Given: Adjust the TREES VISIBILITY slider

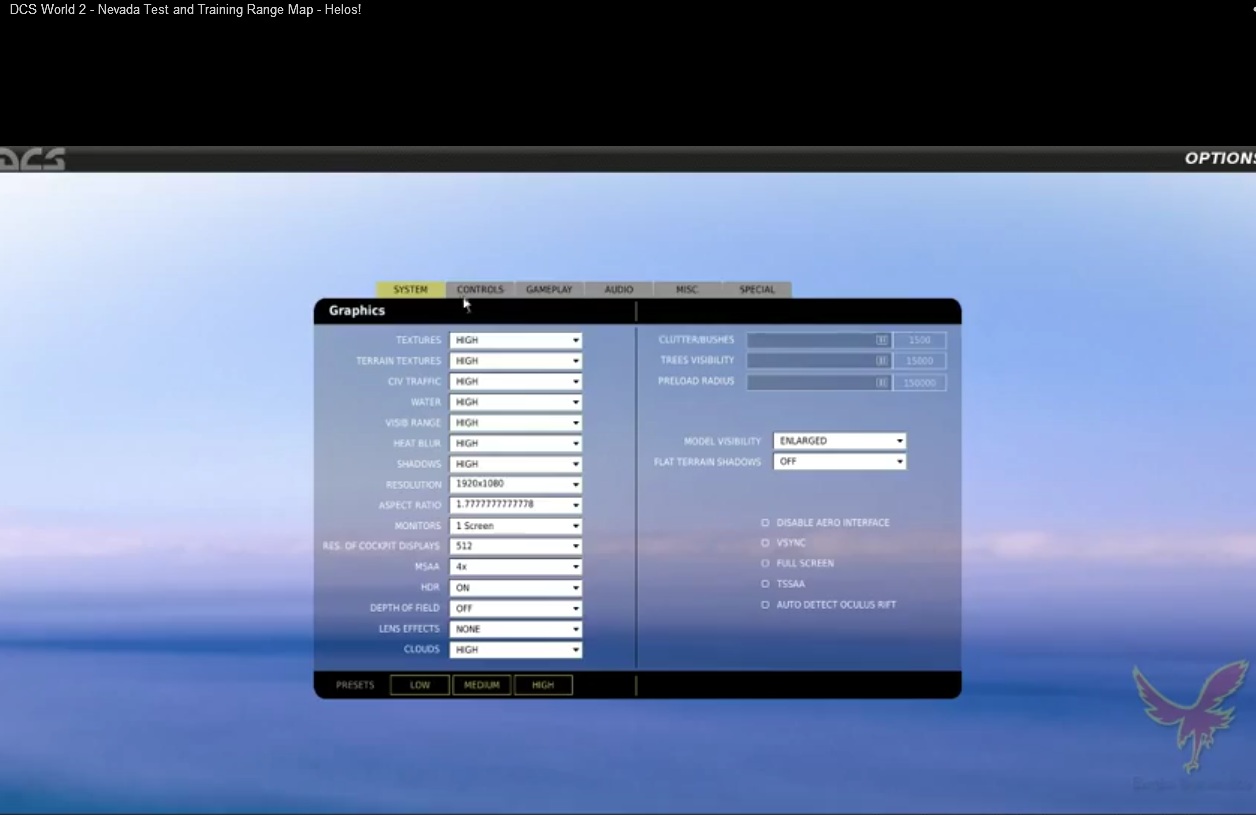Looking at the screenshot, I should click(818, 361).
